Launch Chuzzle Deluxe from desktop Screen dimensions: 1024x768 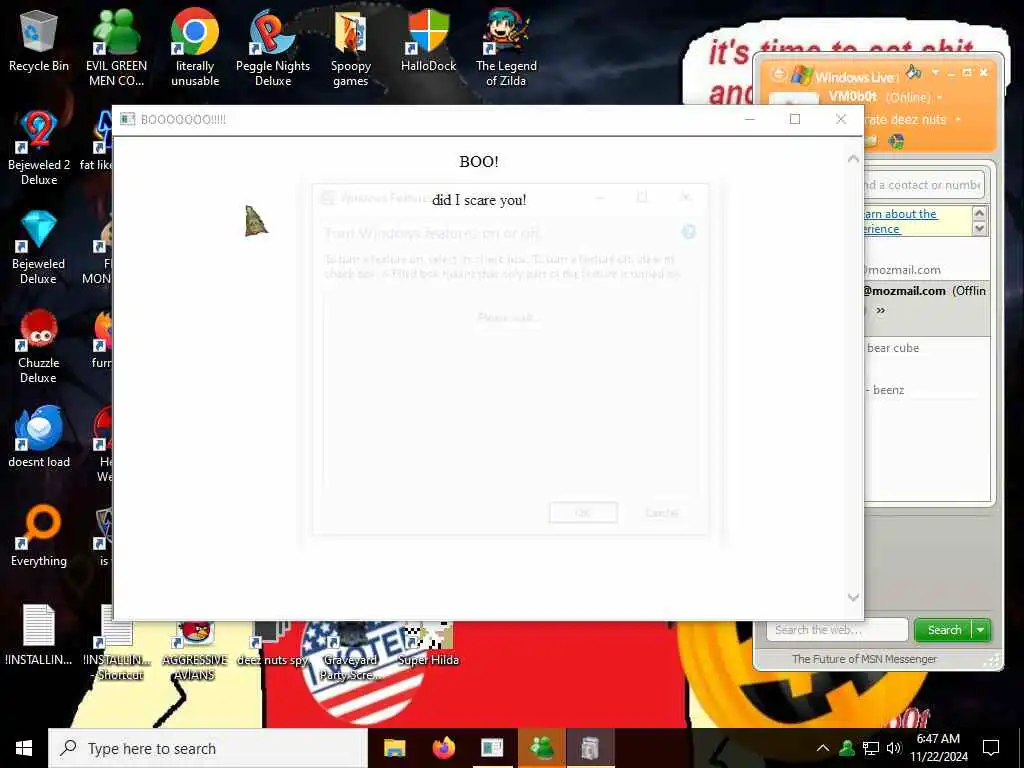[39, 346]
